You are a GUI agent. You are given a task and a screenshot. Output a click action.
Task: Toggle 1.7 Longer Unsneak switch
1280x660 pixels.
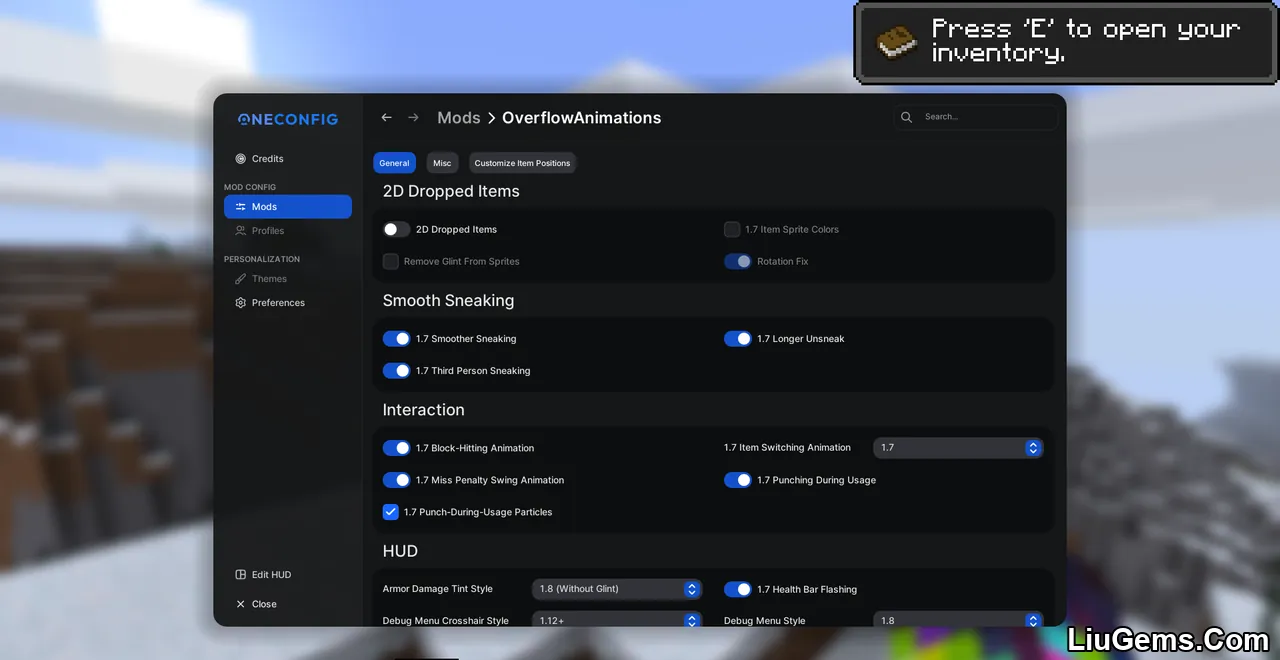[x=737, y=339]
